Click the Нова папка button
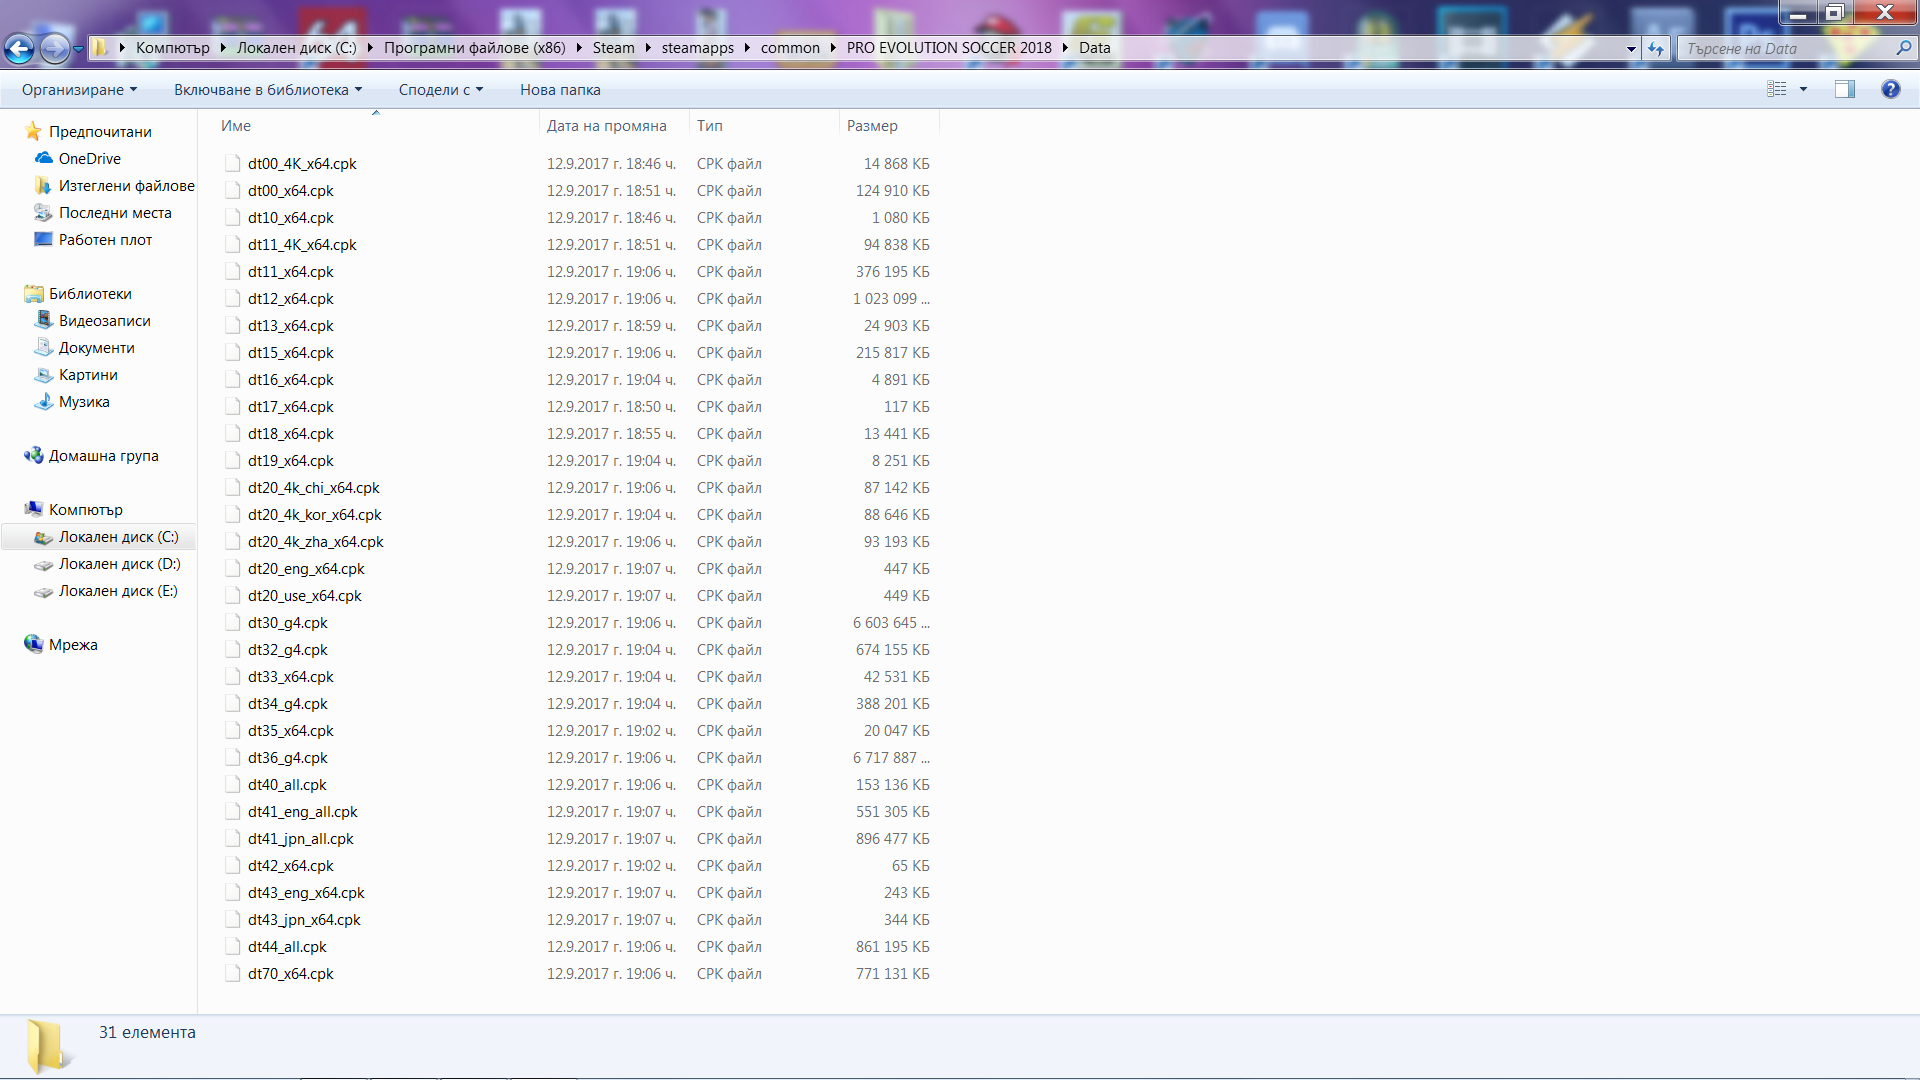The width and height of the screenshot is (1920, 1080). point(560,90)
